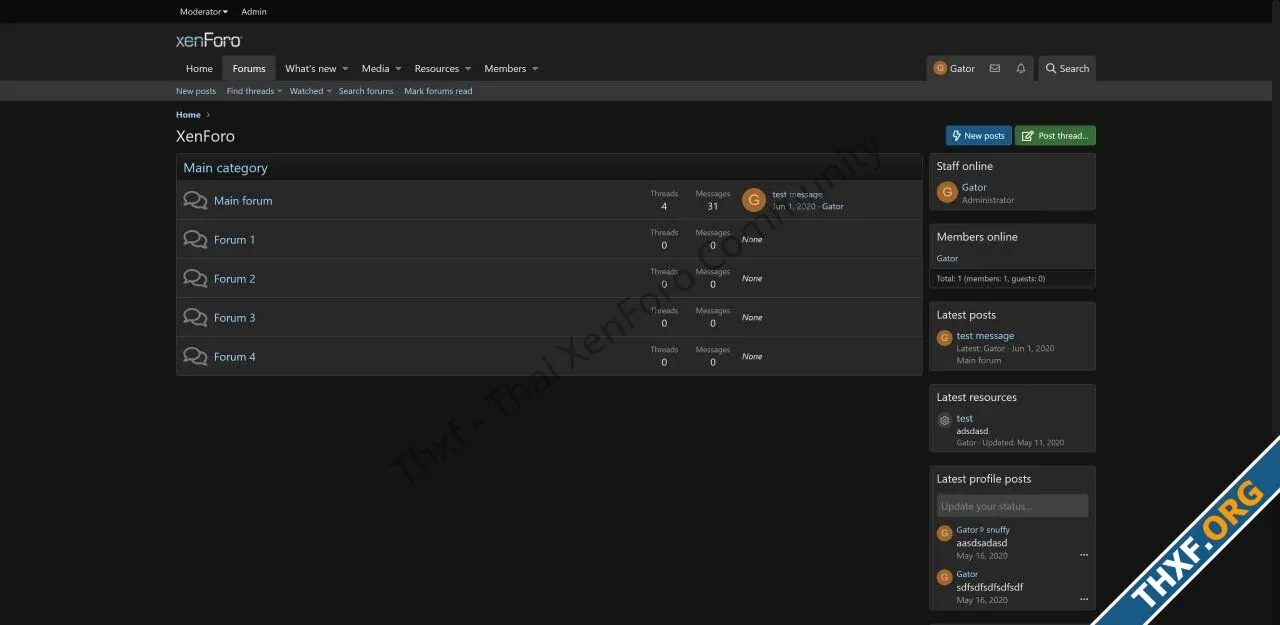The image size is (1280, 625).
Task: Click the Forum 2 speech-bubble icon
Action: [x=195, y=278]
